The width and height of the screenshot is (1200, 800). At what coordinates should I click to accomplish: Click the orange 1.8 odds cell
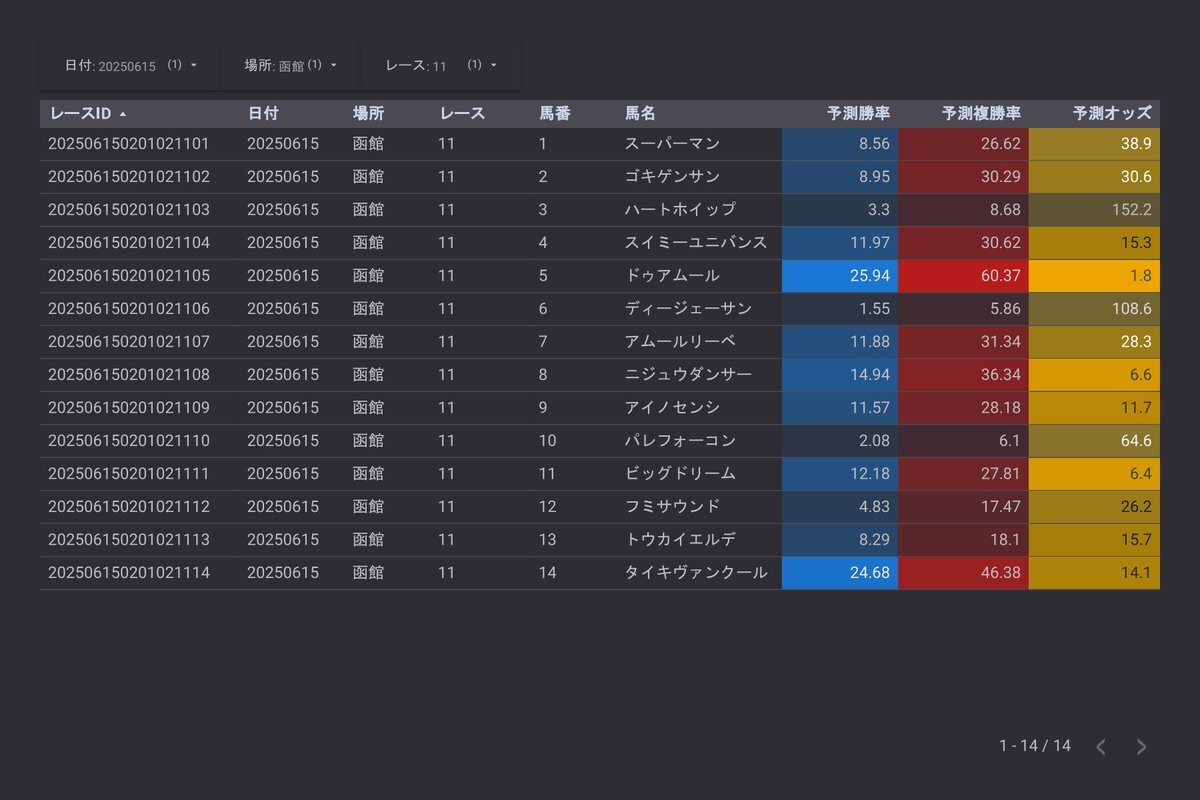coord(1094,276)
